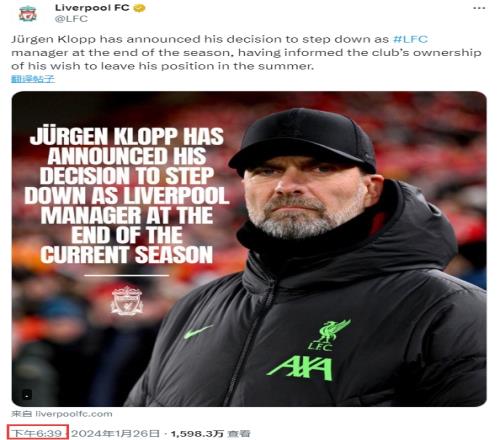Click the 2024年1月26日 post date

tap(115, 433)
